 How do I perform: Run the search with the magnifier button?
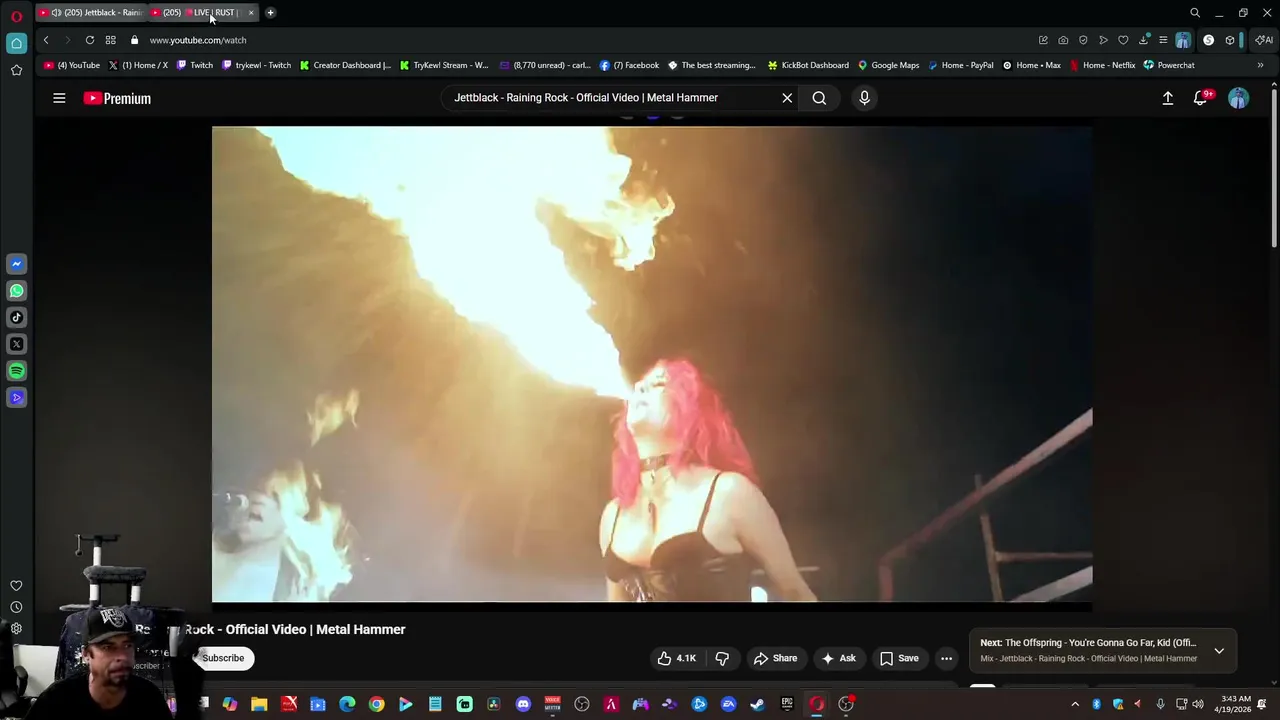click(x=819, y=98)
